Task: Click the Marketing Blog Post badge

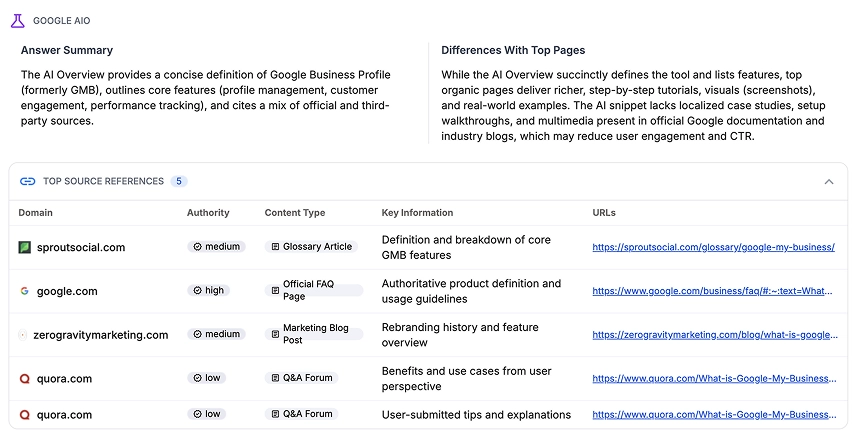Action: [x=314, y=334]
